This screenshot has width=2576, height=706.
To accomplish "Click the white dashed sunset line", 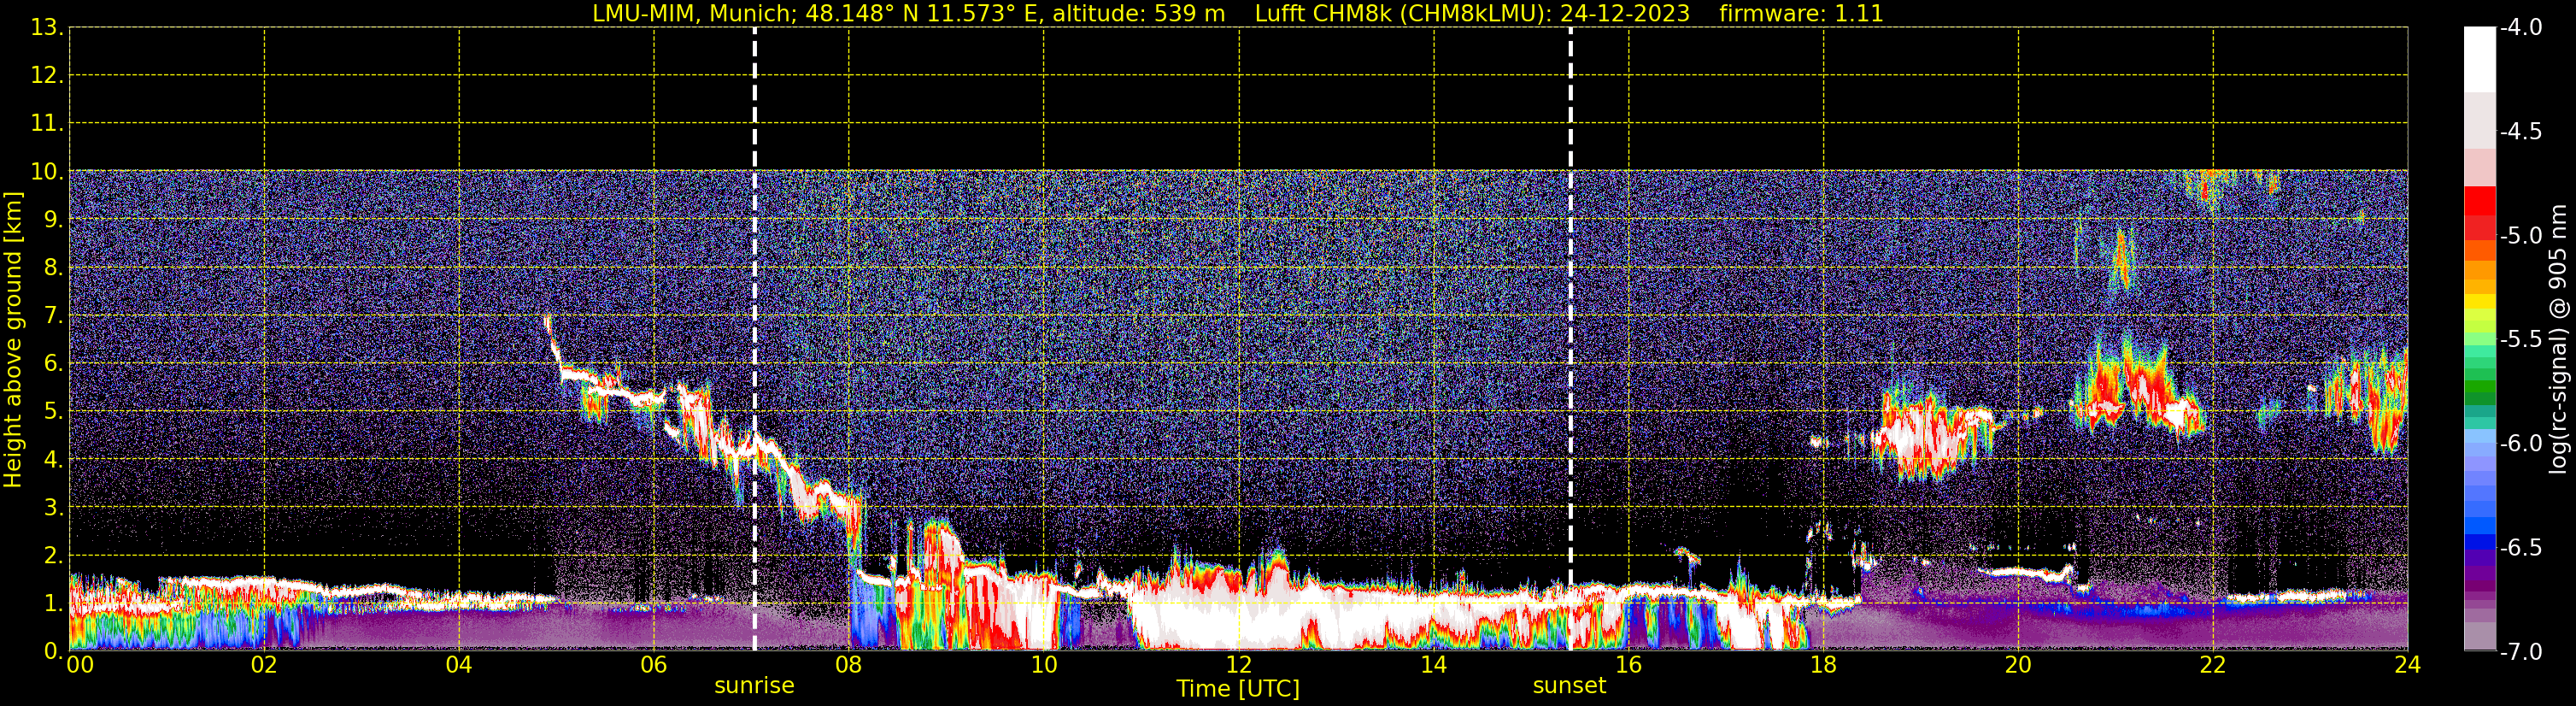I will coord(1570,300).
